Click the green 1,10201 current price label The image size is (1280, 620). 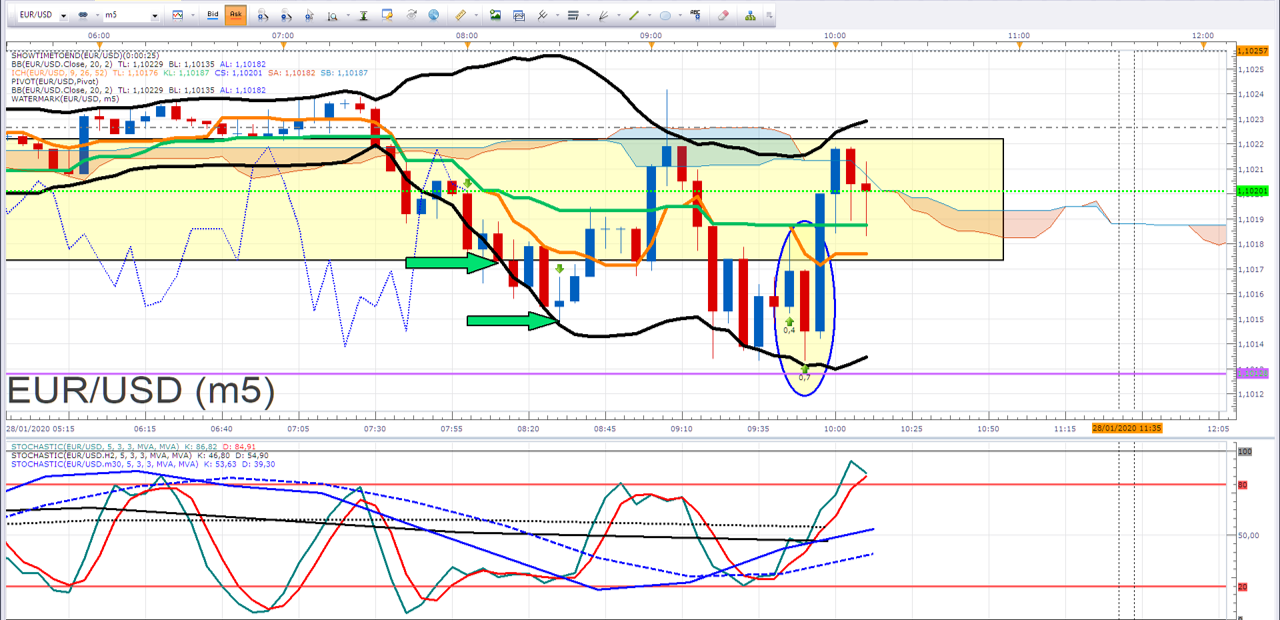(x=1251, y=191)
